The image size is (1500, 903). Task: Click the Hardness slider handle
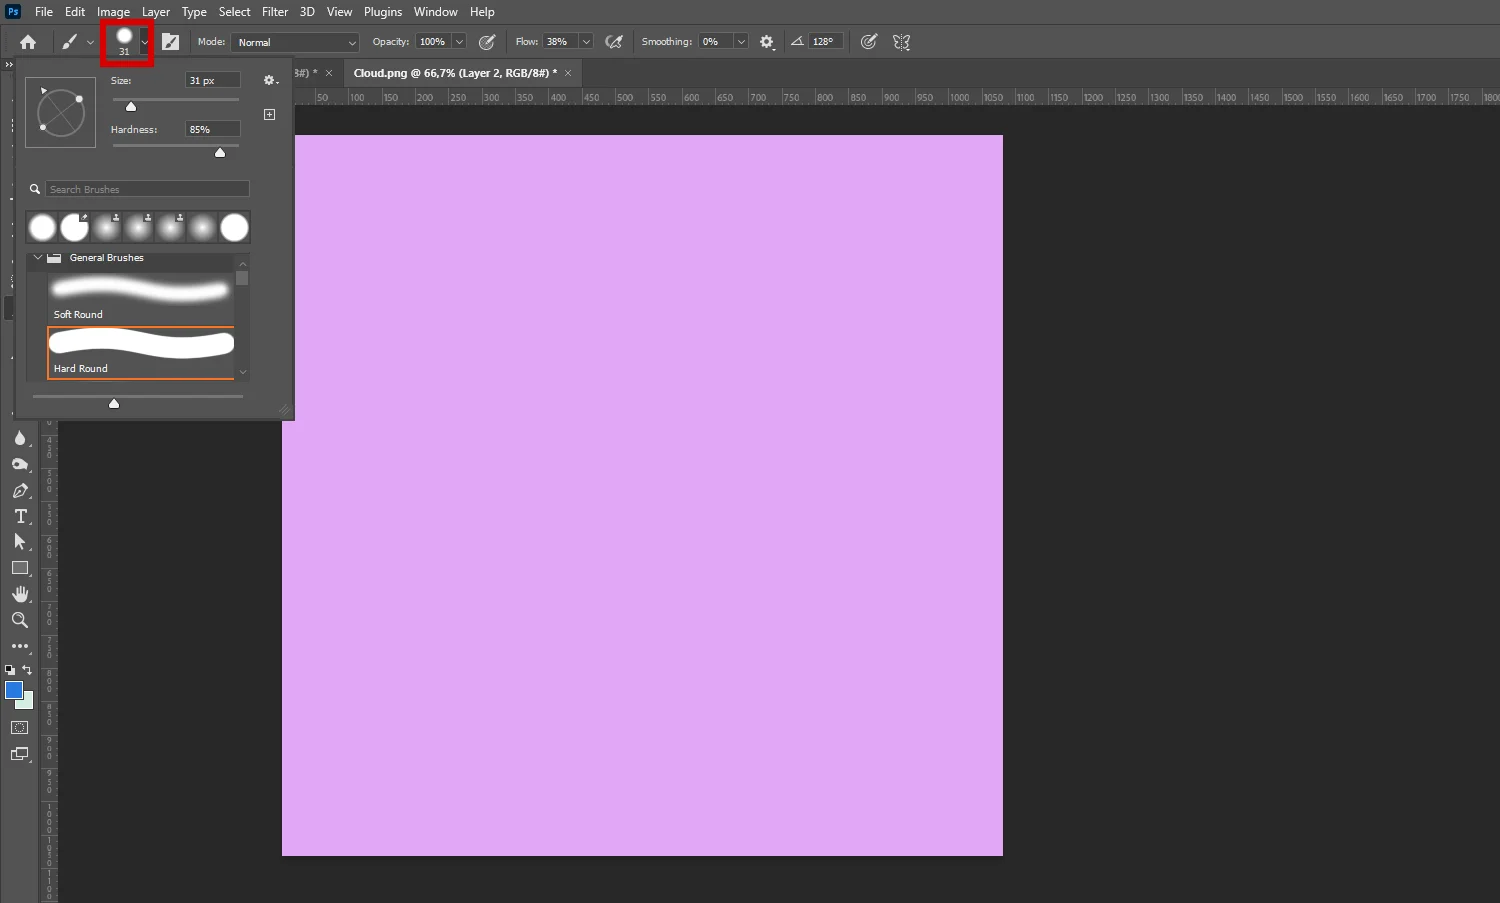pyautogui.click(x=220, y=153)
